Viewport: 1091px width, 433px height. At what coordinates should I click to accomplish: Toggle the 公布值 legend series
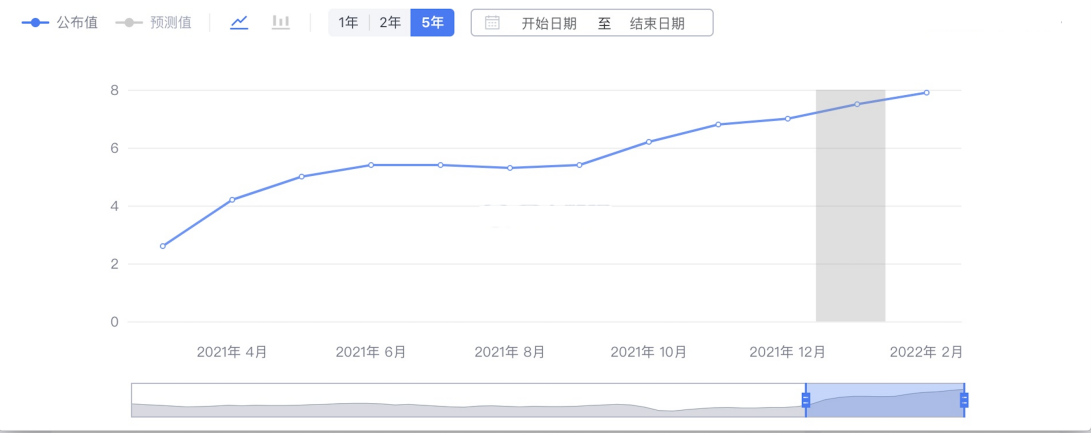pos(60,22)
